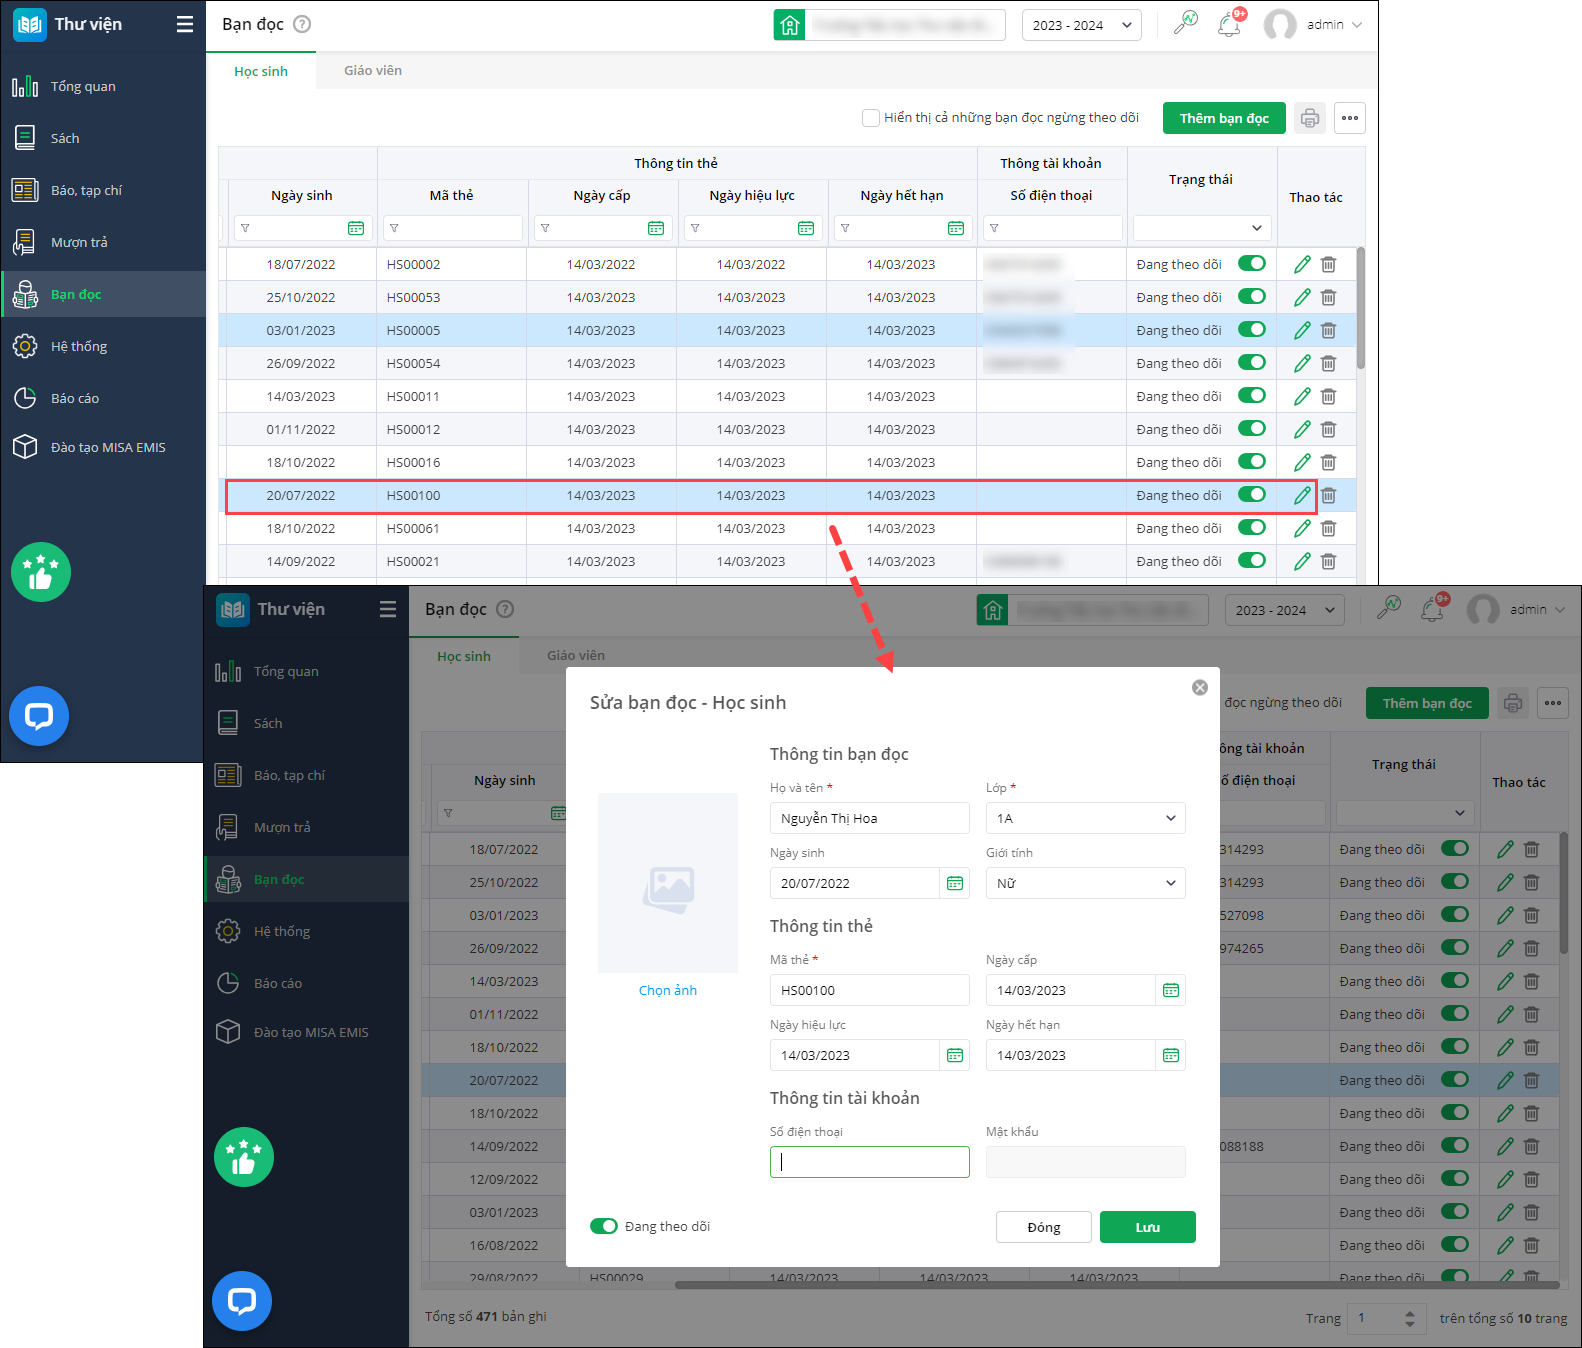Click the Mã thẻ field containing HS00100 in the dialog
This screenshot has width=1582, height=1348.
click(x=870, y=990)
